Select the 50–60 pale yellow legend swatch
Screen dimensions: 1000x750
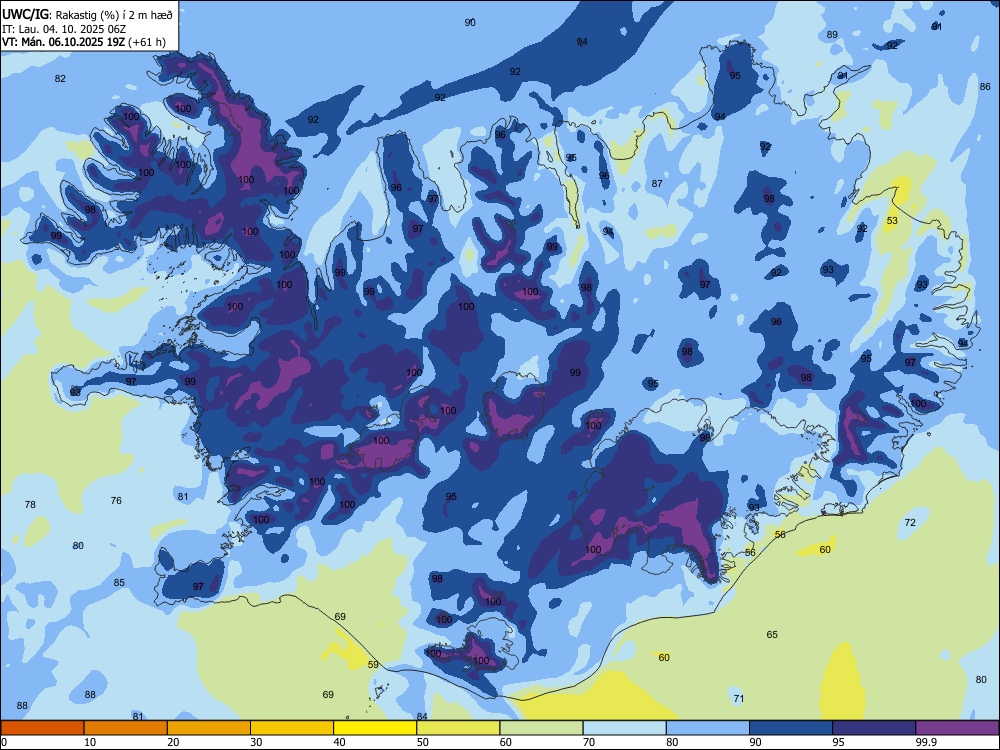[x=459, y=728]
